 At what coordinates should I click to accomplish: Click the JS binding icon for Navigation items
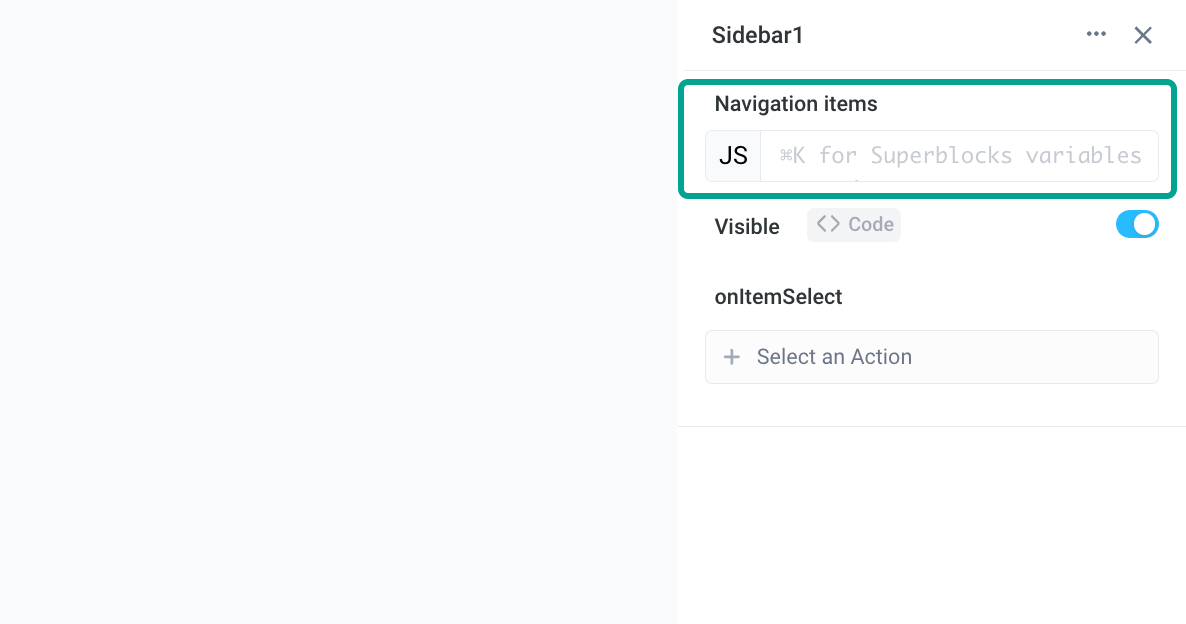[x=733, y=155]
